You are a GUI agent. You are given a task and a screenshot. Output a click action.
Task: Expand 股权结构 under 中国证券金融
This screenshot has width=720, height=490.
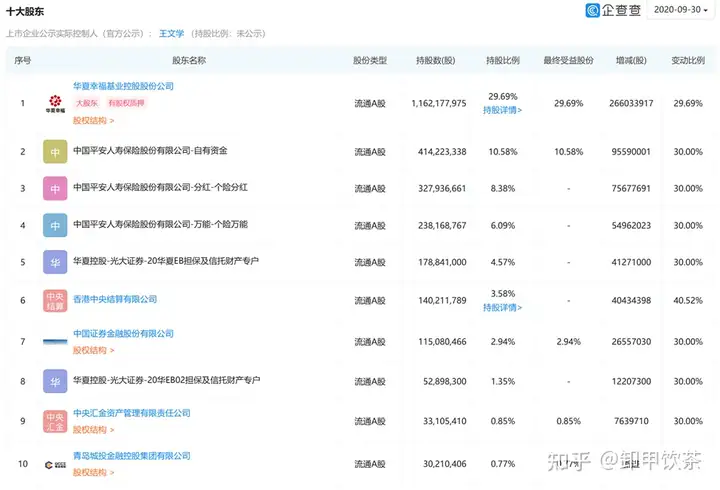93,350
